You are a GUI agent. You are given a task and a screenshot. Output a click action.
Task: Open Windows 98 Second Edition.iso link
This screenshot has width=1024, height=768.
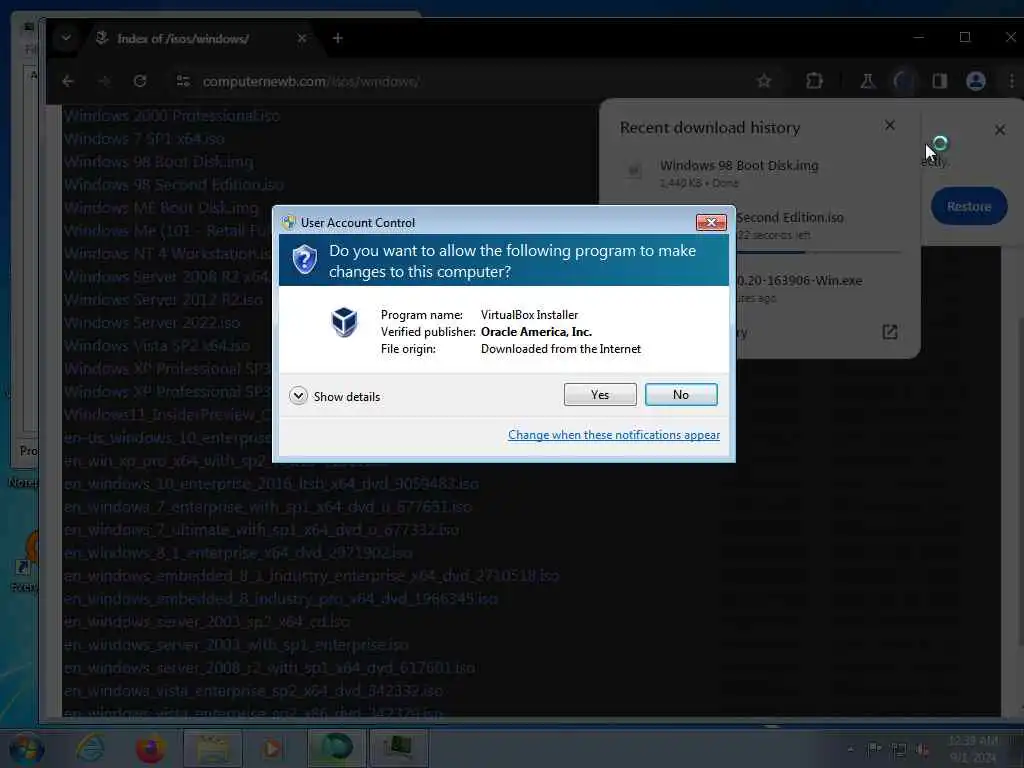tap(173, 185)
